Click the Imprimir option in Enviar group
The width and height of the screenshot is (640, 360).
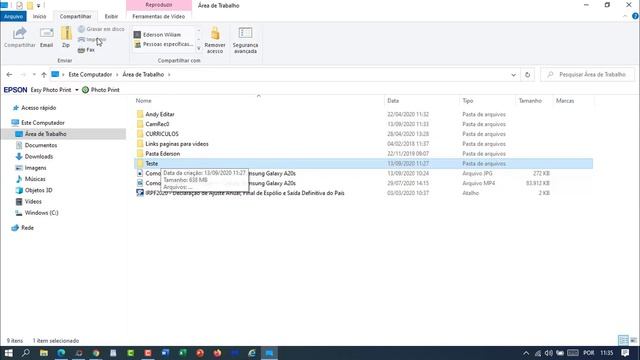(x=92, y=40)
